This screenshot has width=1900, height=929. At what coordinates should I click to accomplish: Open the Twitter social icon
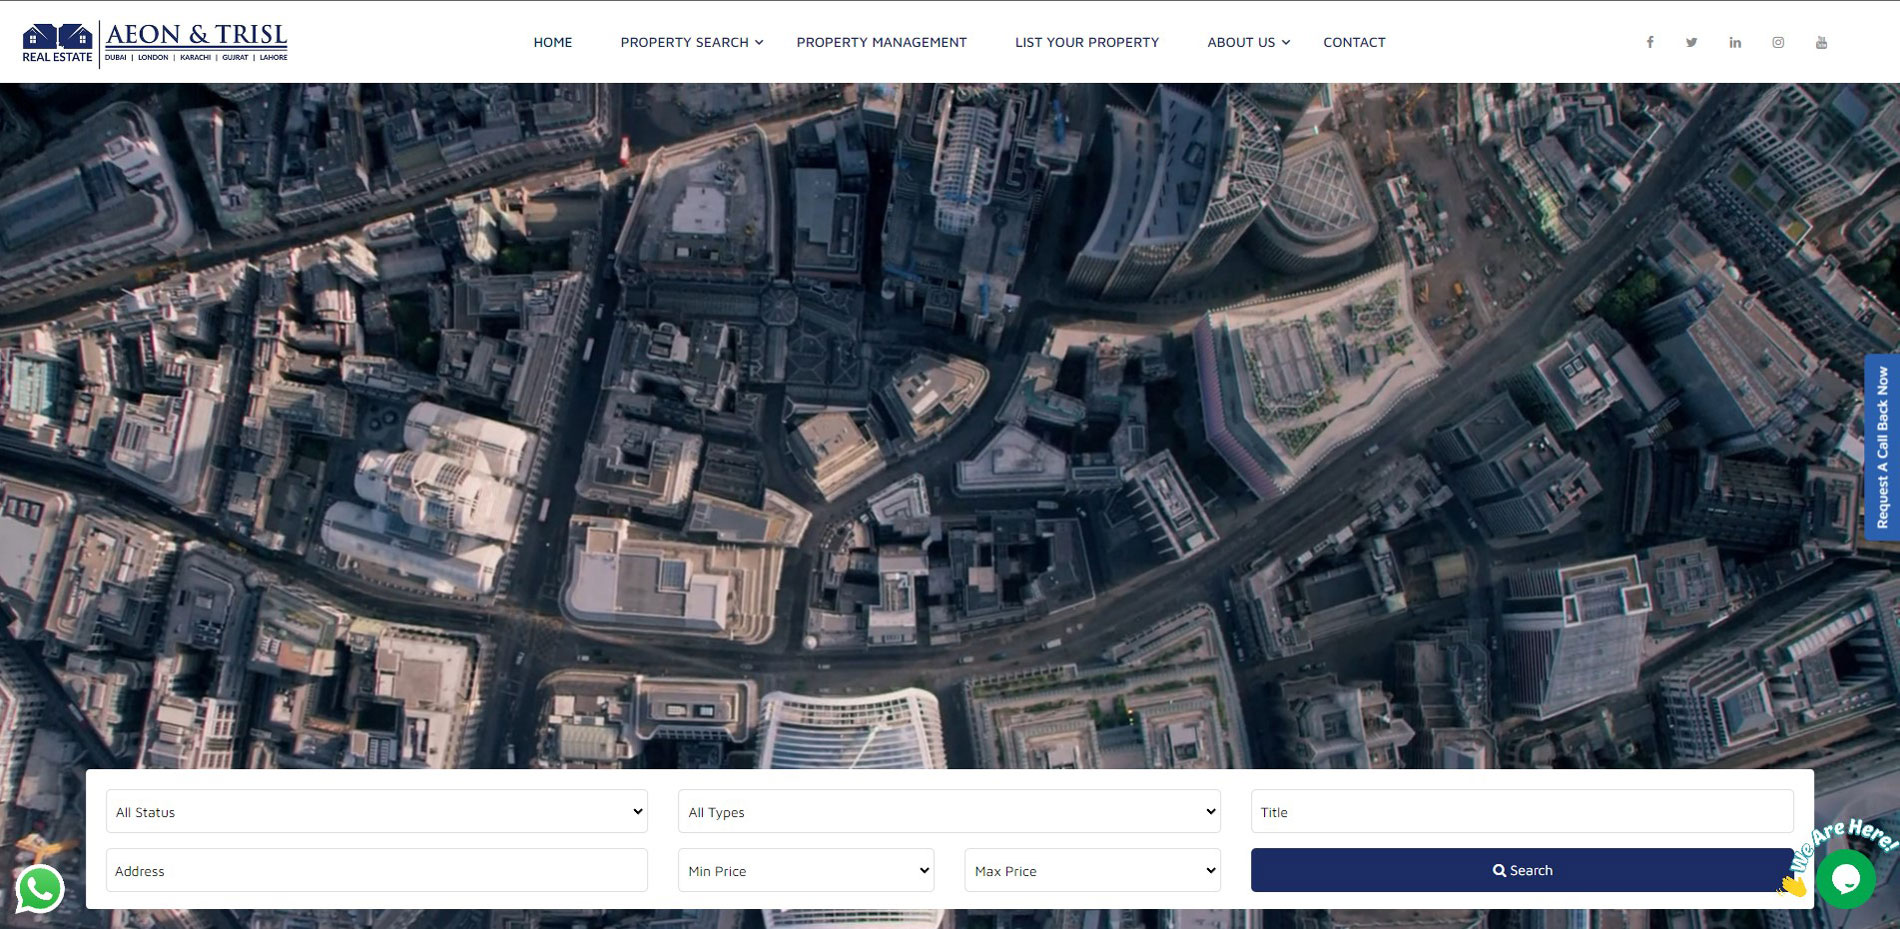coord(1691,42)
